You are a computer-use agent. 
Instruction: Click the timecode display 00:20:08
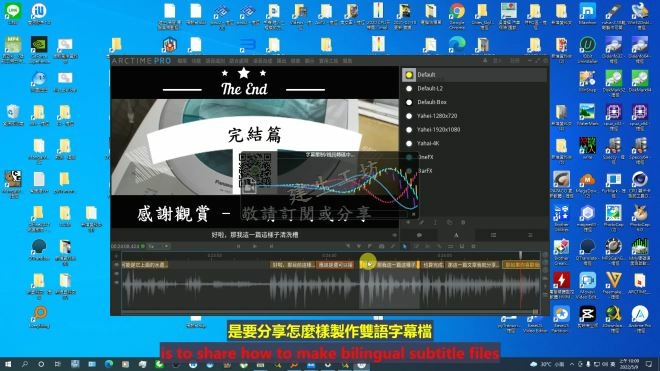[x=125, y=246]
